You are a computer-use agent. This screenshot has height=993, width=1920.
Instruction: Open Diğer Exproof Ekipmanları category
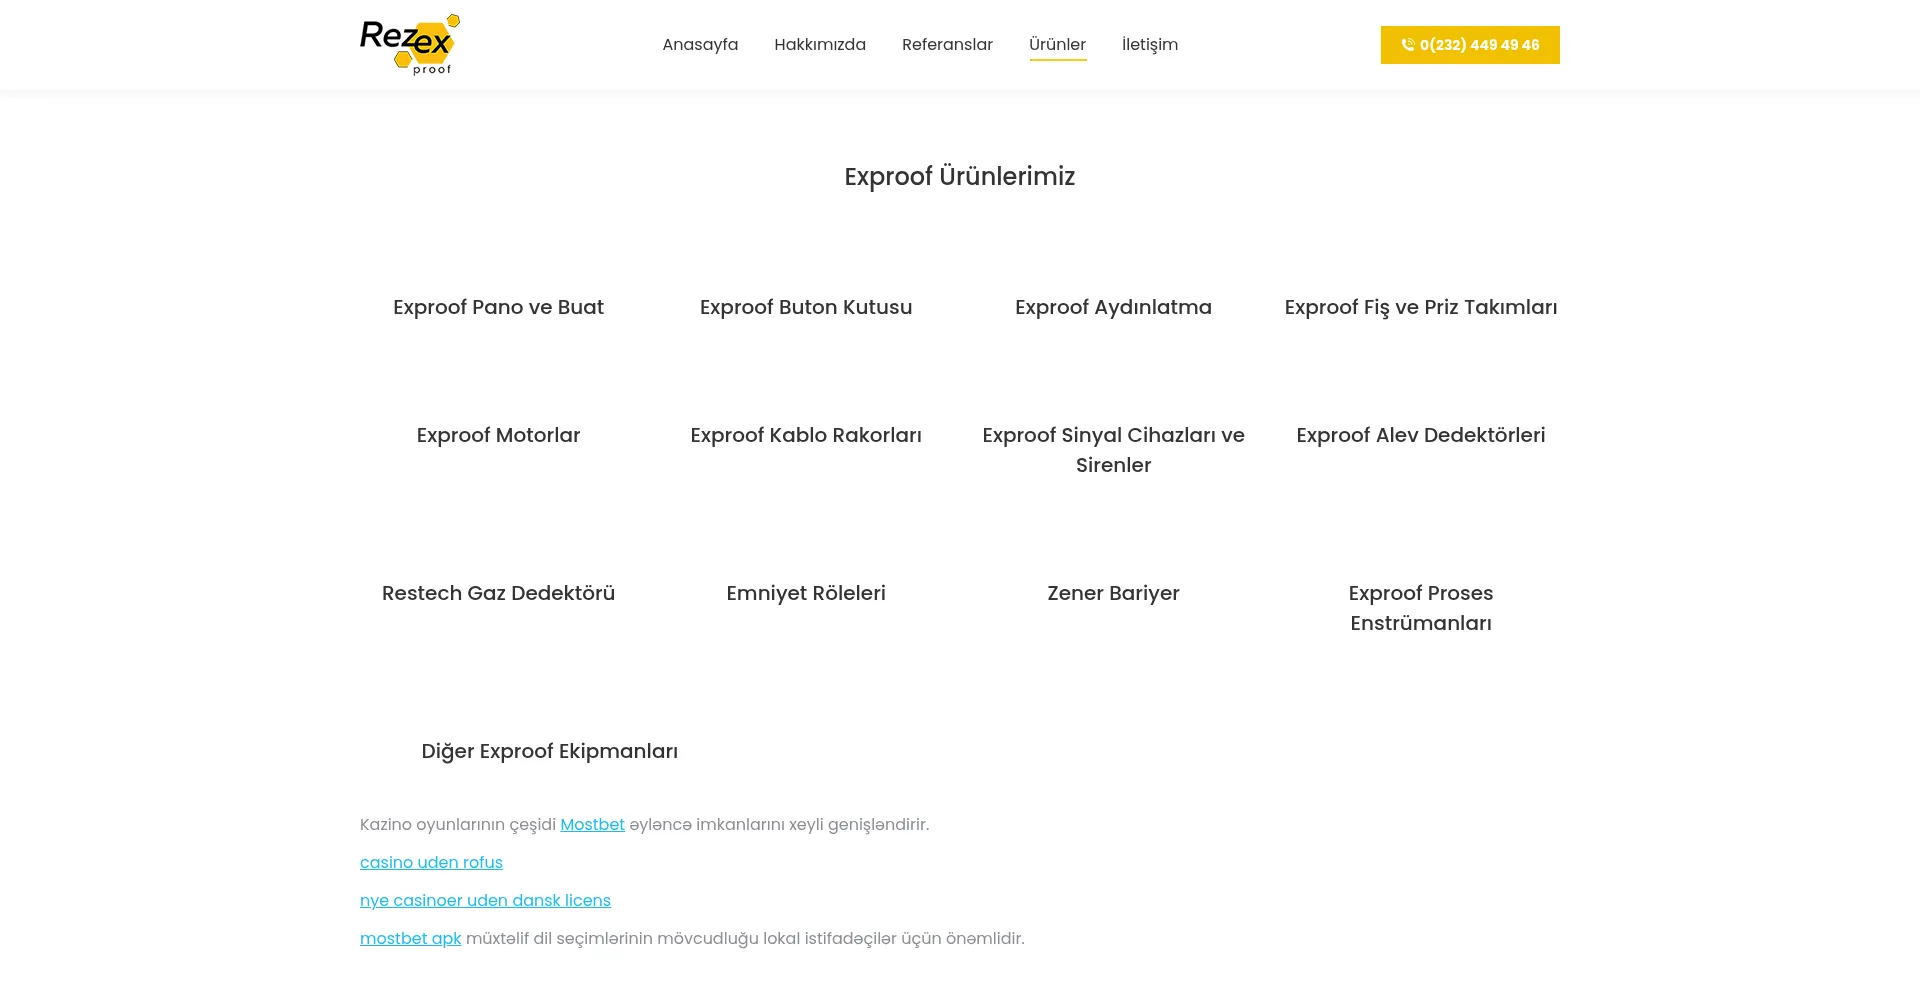549,751
